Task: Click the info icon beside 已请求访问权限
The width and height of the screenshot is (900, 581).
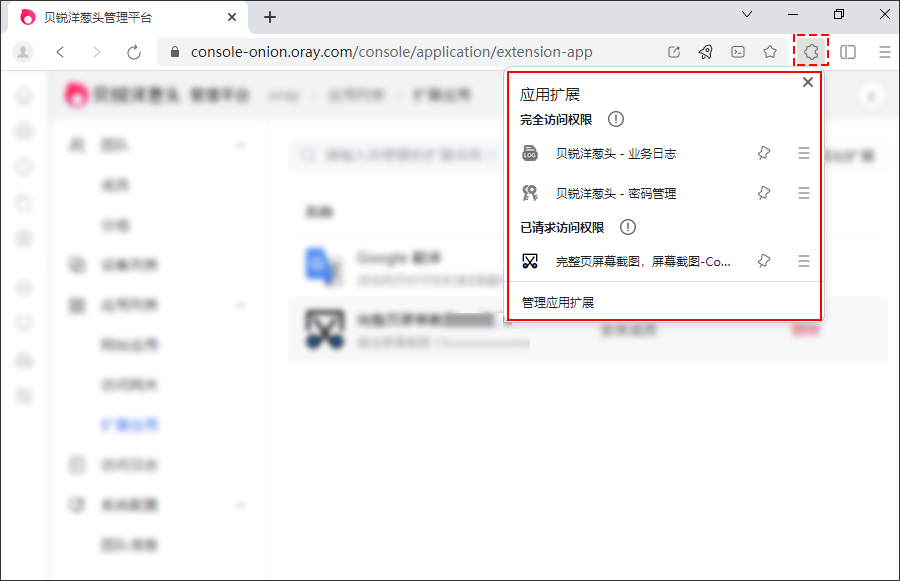Action: [628, 227]
